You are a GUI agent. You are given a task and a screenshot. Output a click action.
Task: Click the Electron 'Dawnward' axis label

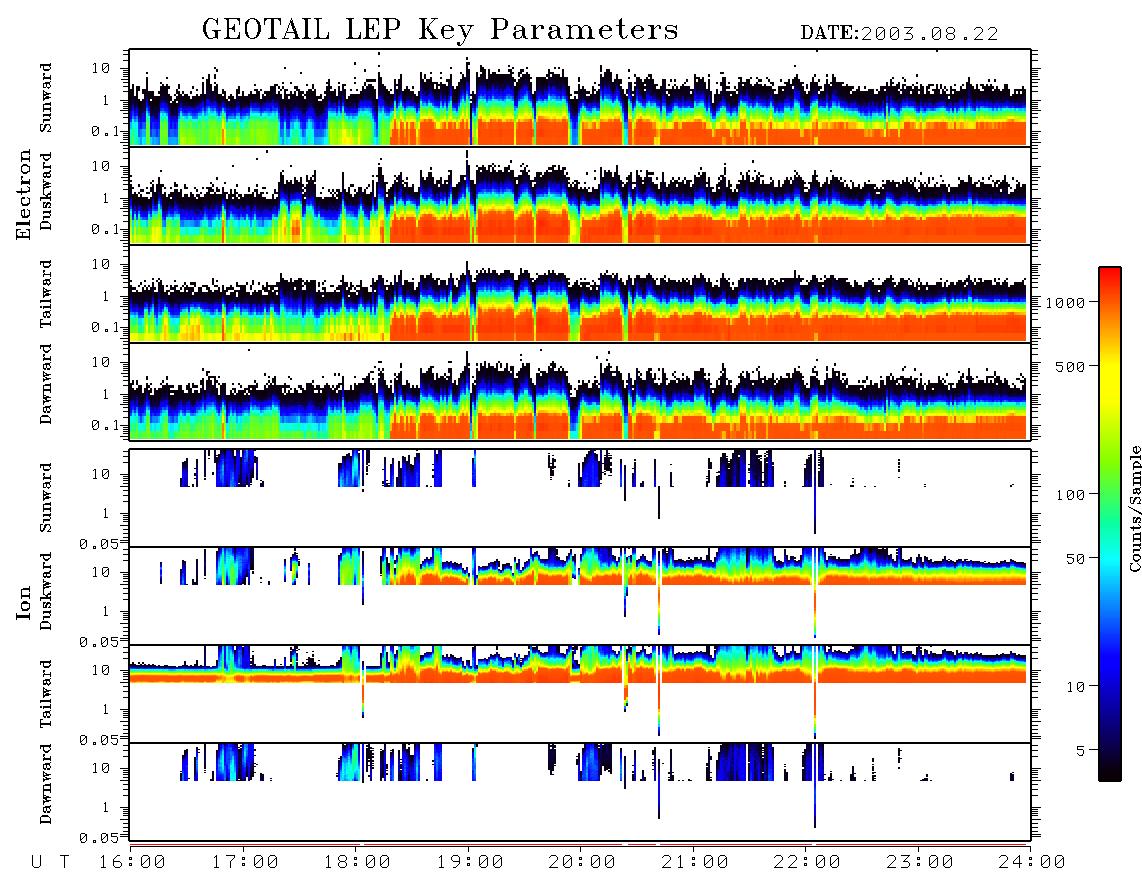coord(46,385)
